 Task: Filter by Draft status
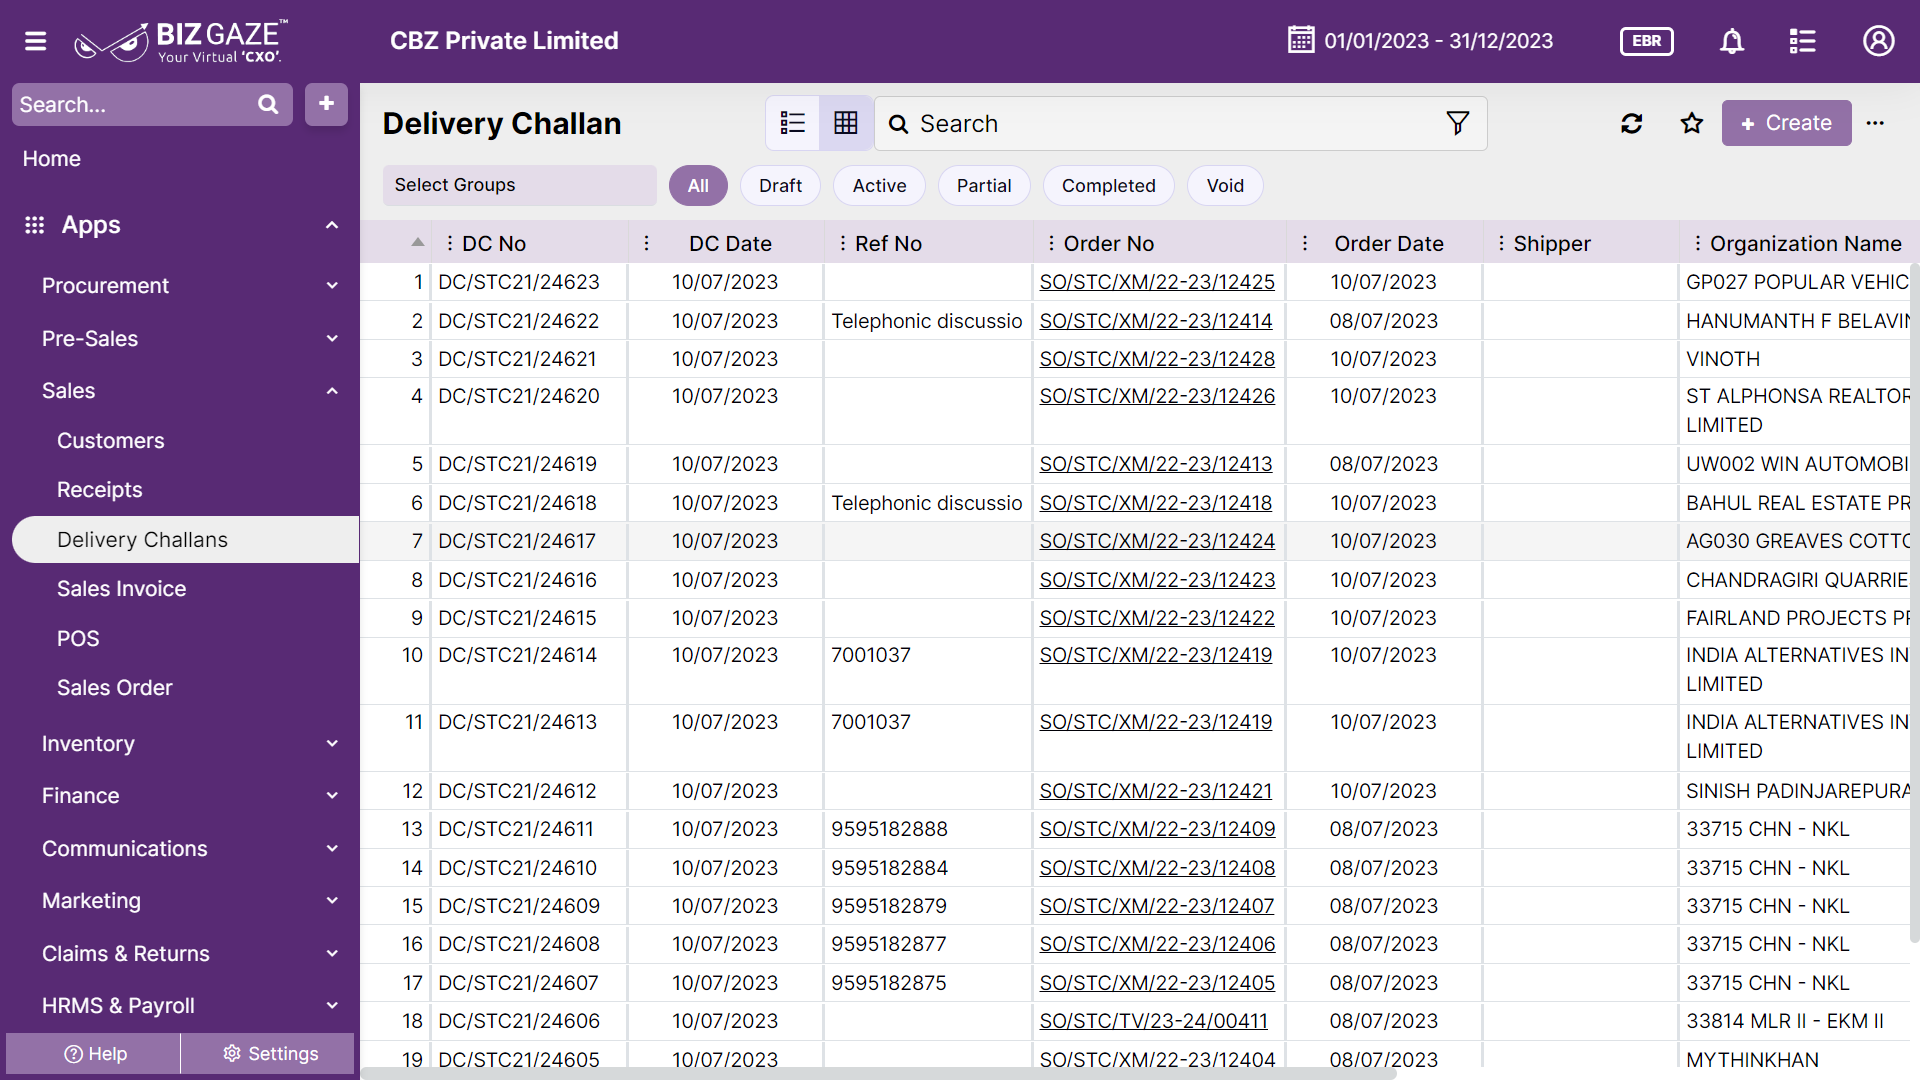coord(780,185)
